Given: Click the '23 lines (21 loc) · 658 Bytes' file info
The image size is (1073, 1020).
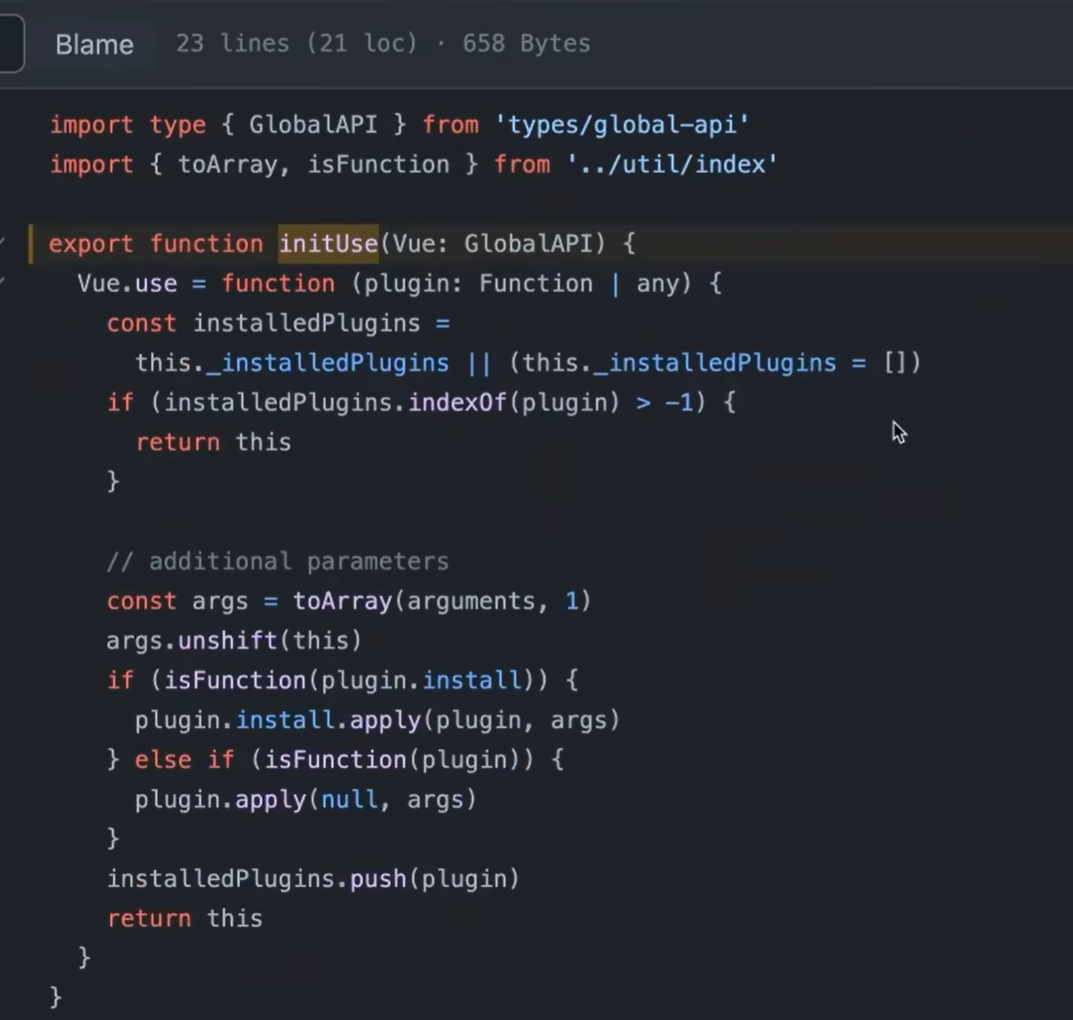Looking at the screenshot, I should (383, 43).
